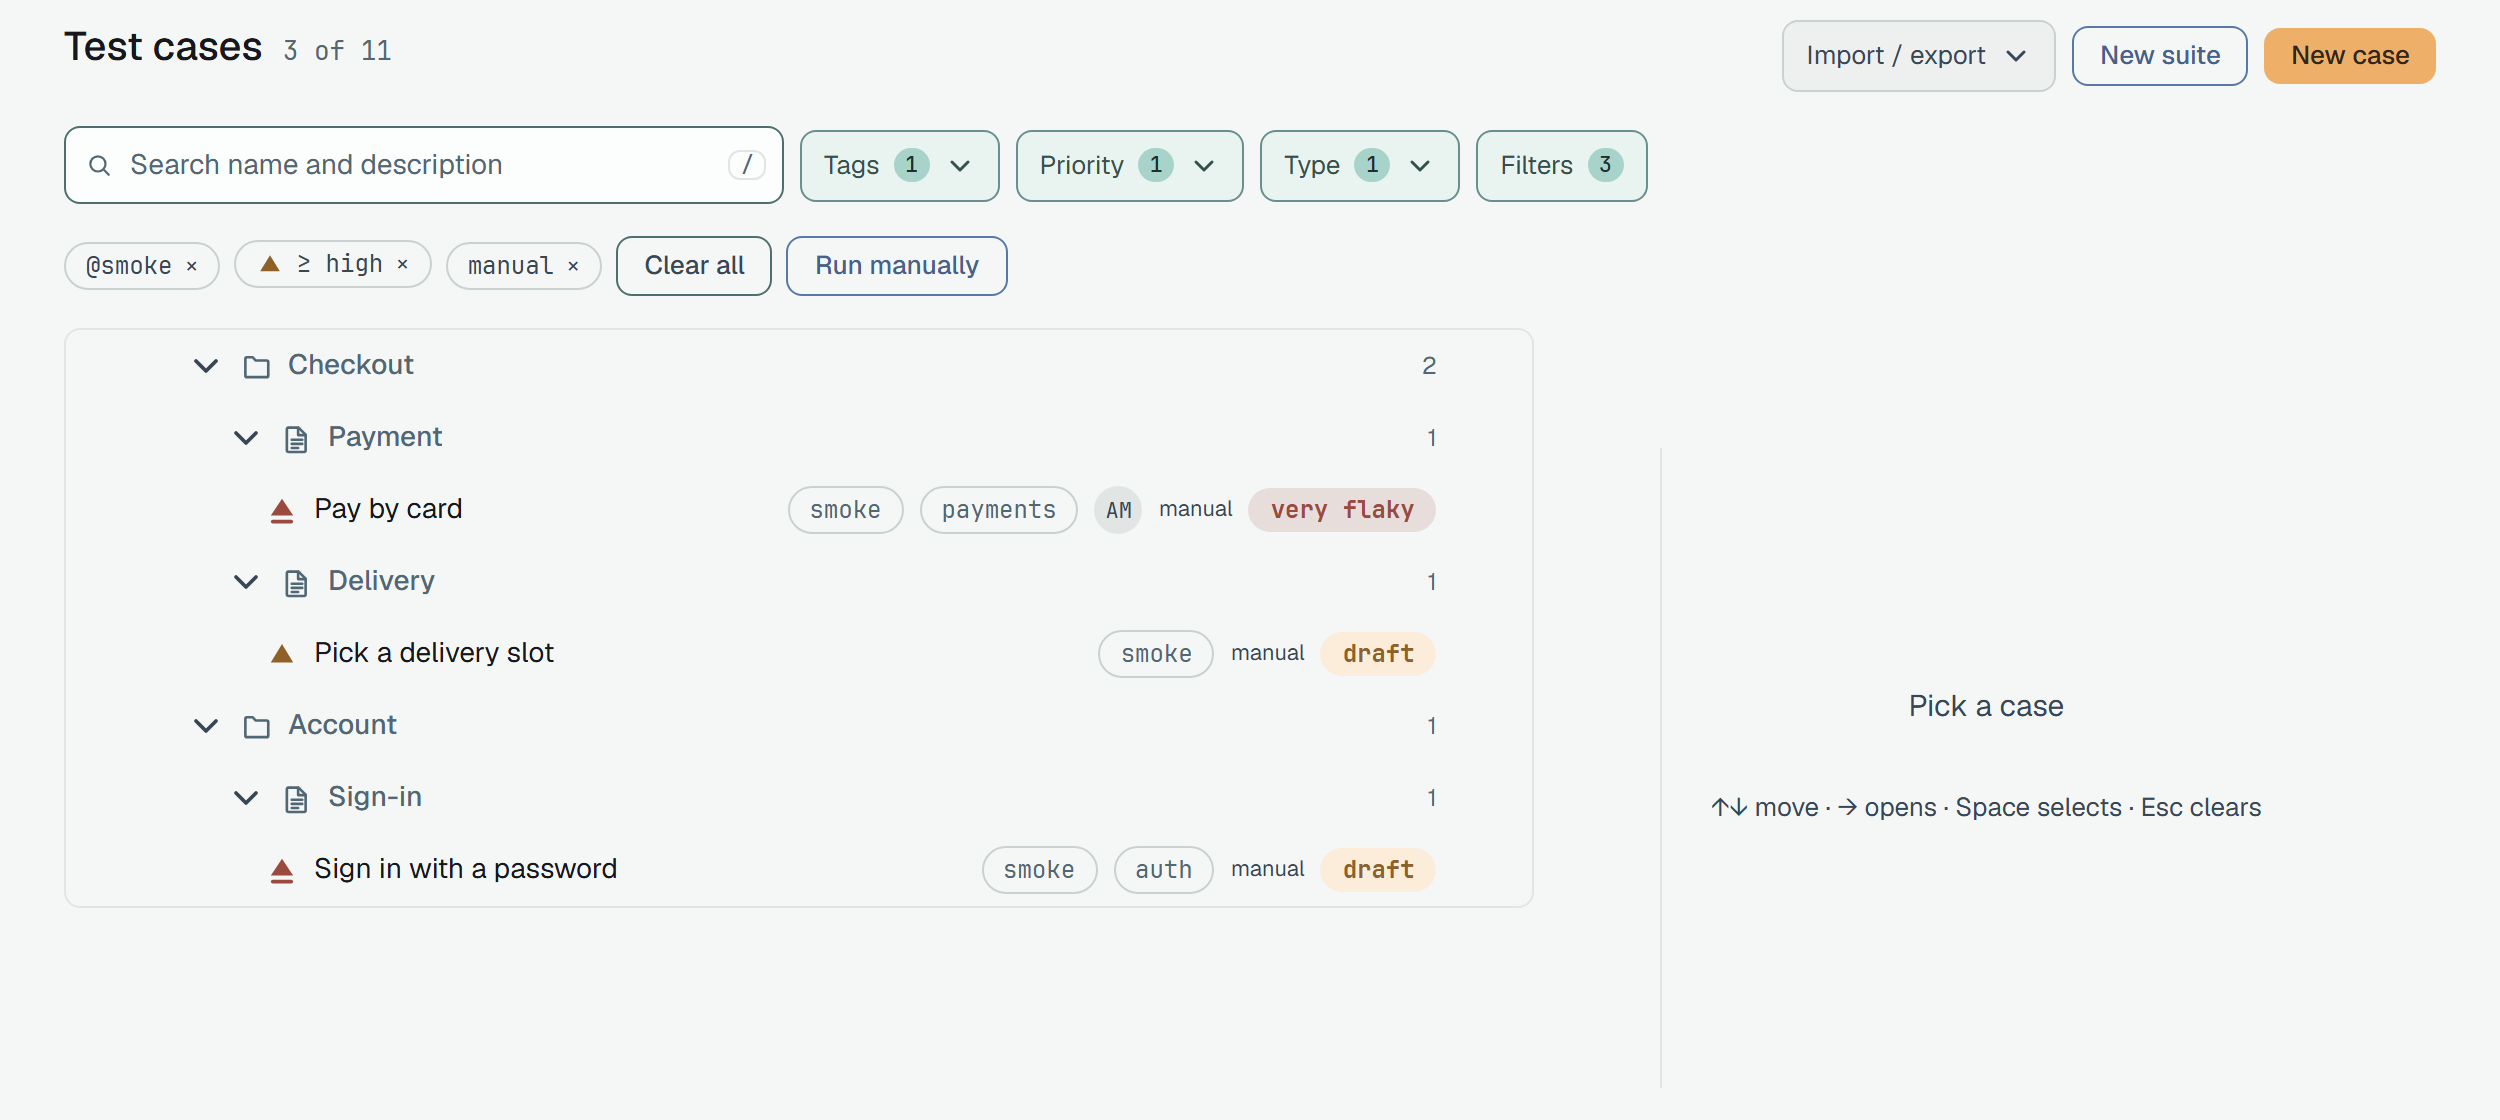Viewport: 2500px width, 1120px height.
Task: Click the AM assignee avatar
Action: point(1118,510)
